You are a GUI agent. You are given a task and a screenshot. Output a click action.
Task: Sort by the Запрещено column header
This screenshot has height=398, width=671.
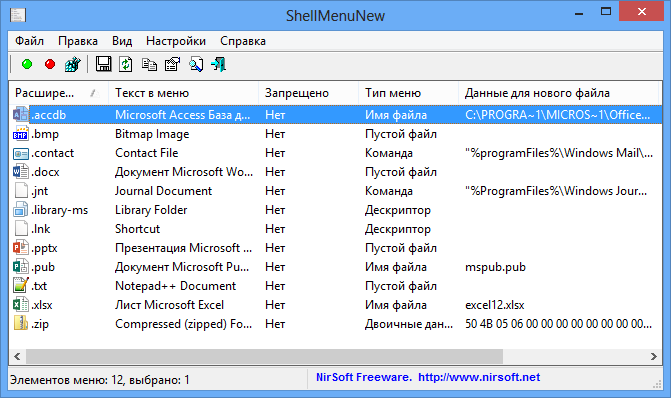coord(309,93)
